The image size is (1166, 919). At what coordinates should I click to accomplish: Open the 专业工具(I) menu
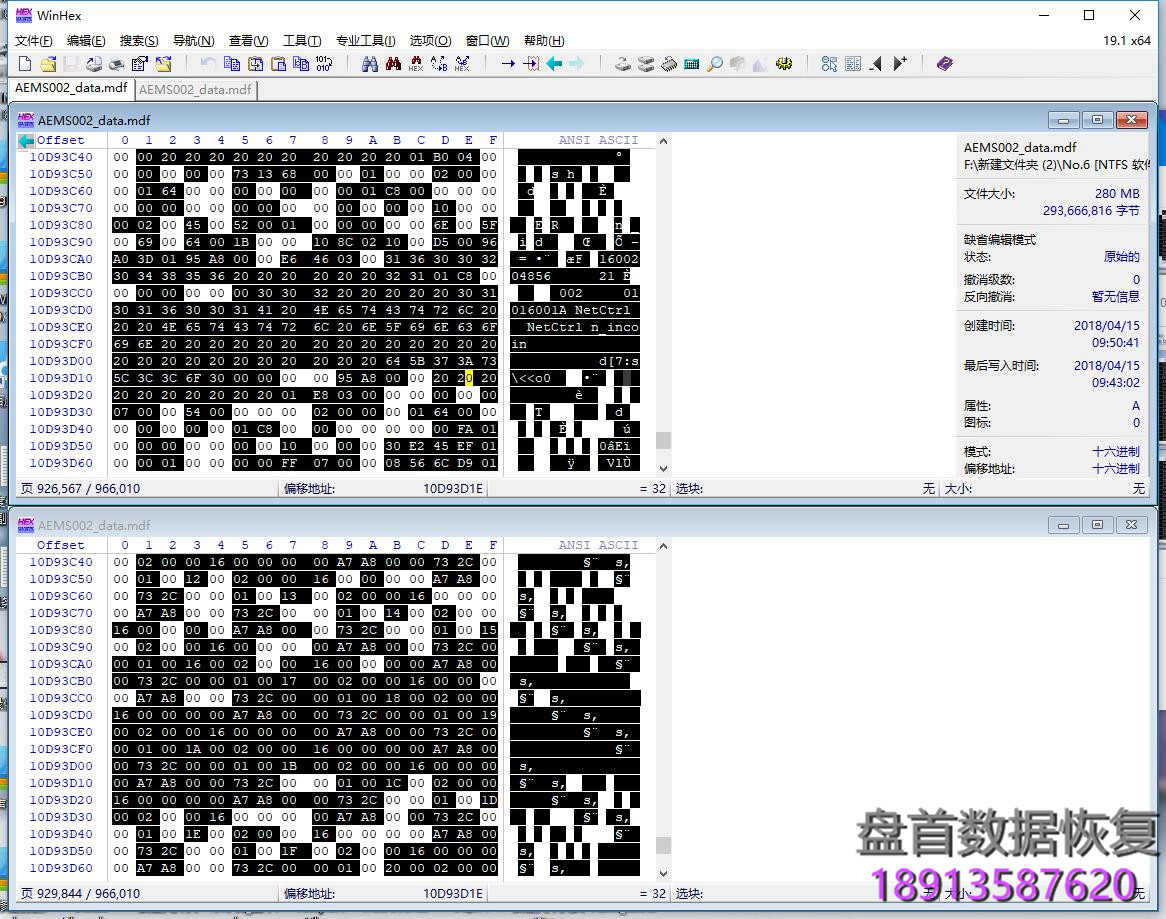(366, 41)
